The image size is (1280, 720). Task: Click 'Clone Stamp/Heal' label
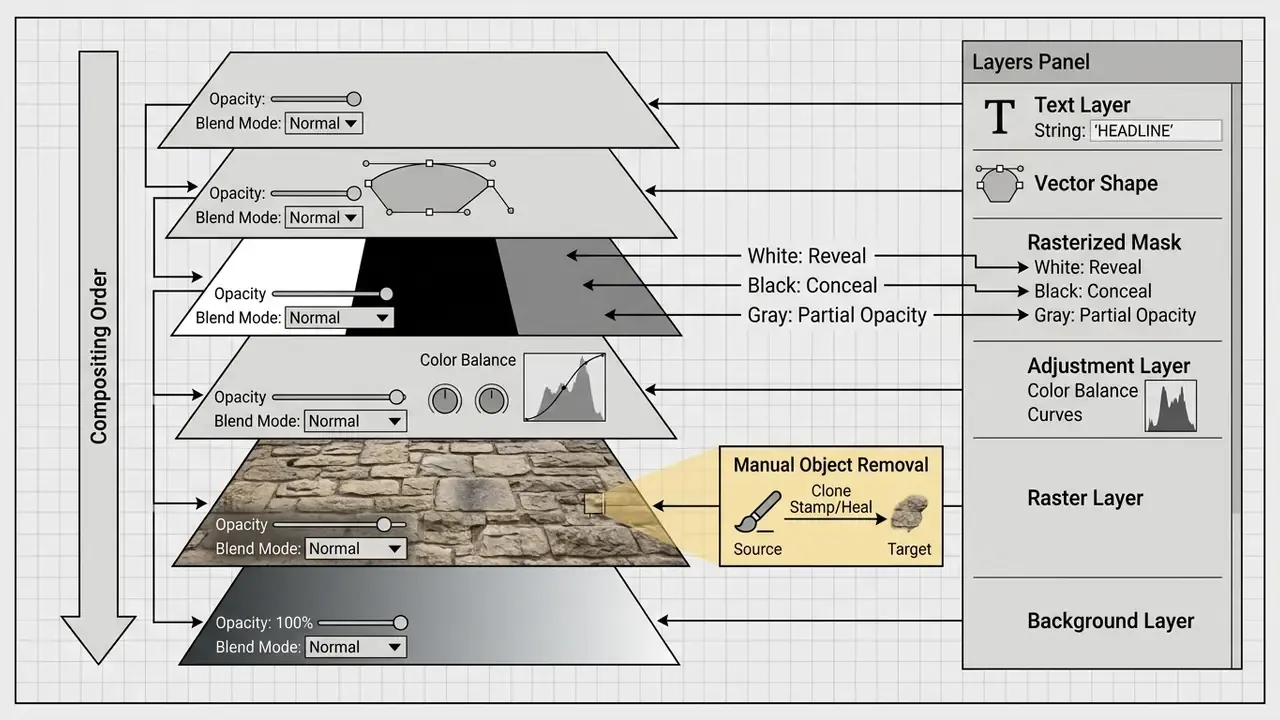832,499
